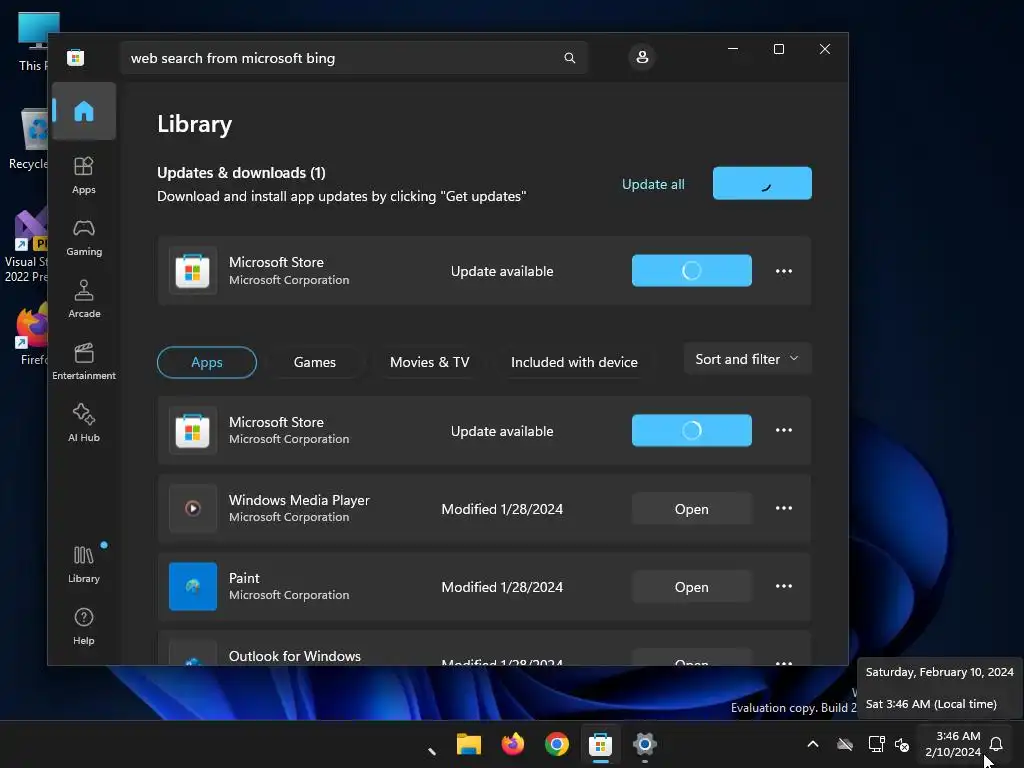Click the search magnifier icon
The height and width of the screenshot is (768, 1024).
click(x=569, y=58)
